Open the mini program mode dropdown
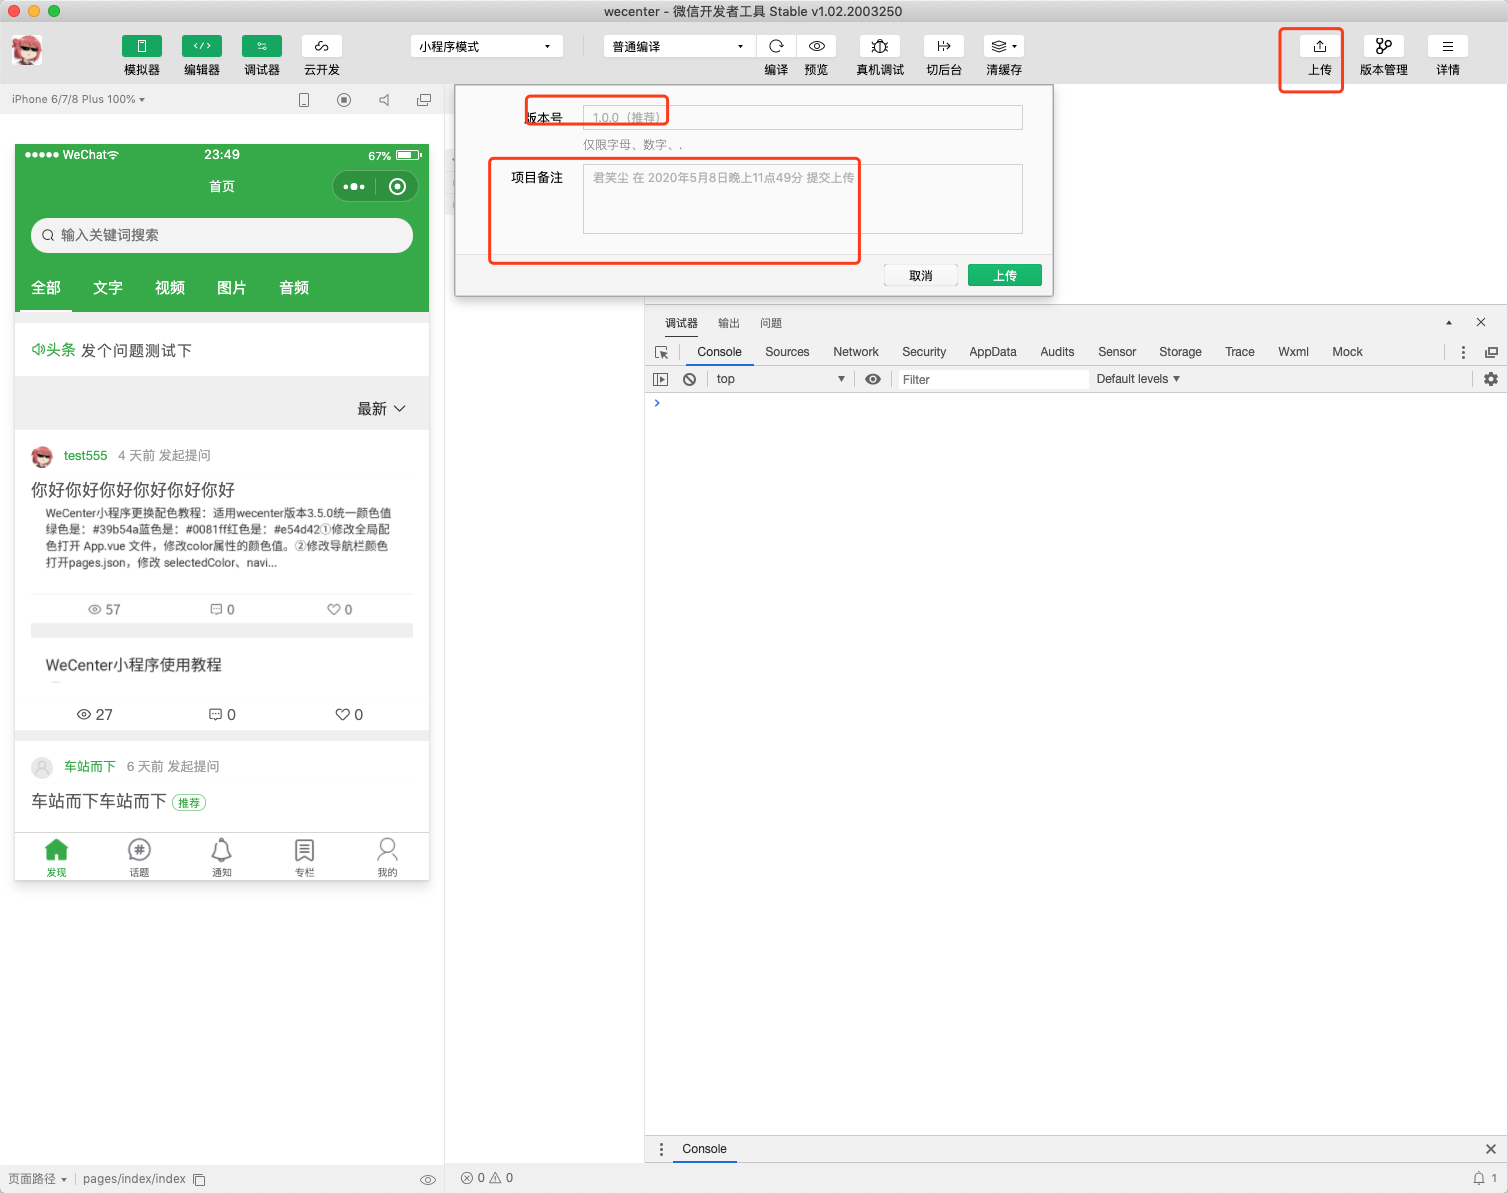 (486, 46)
